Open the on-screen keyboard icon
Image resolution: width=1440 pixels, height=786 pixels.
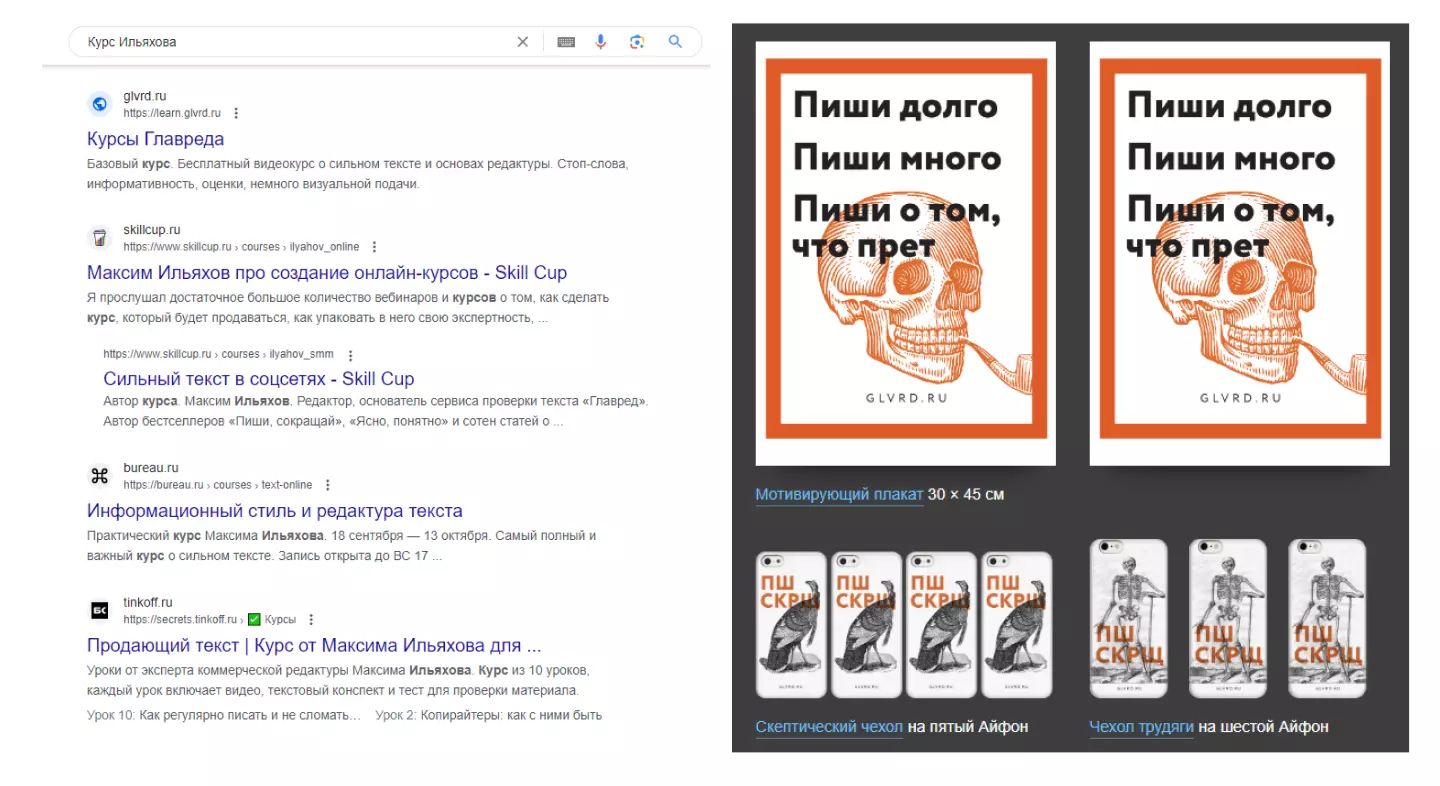pos(566,42)
